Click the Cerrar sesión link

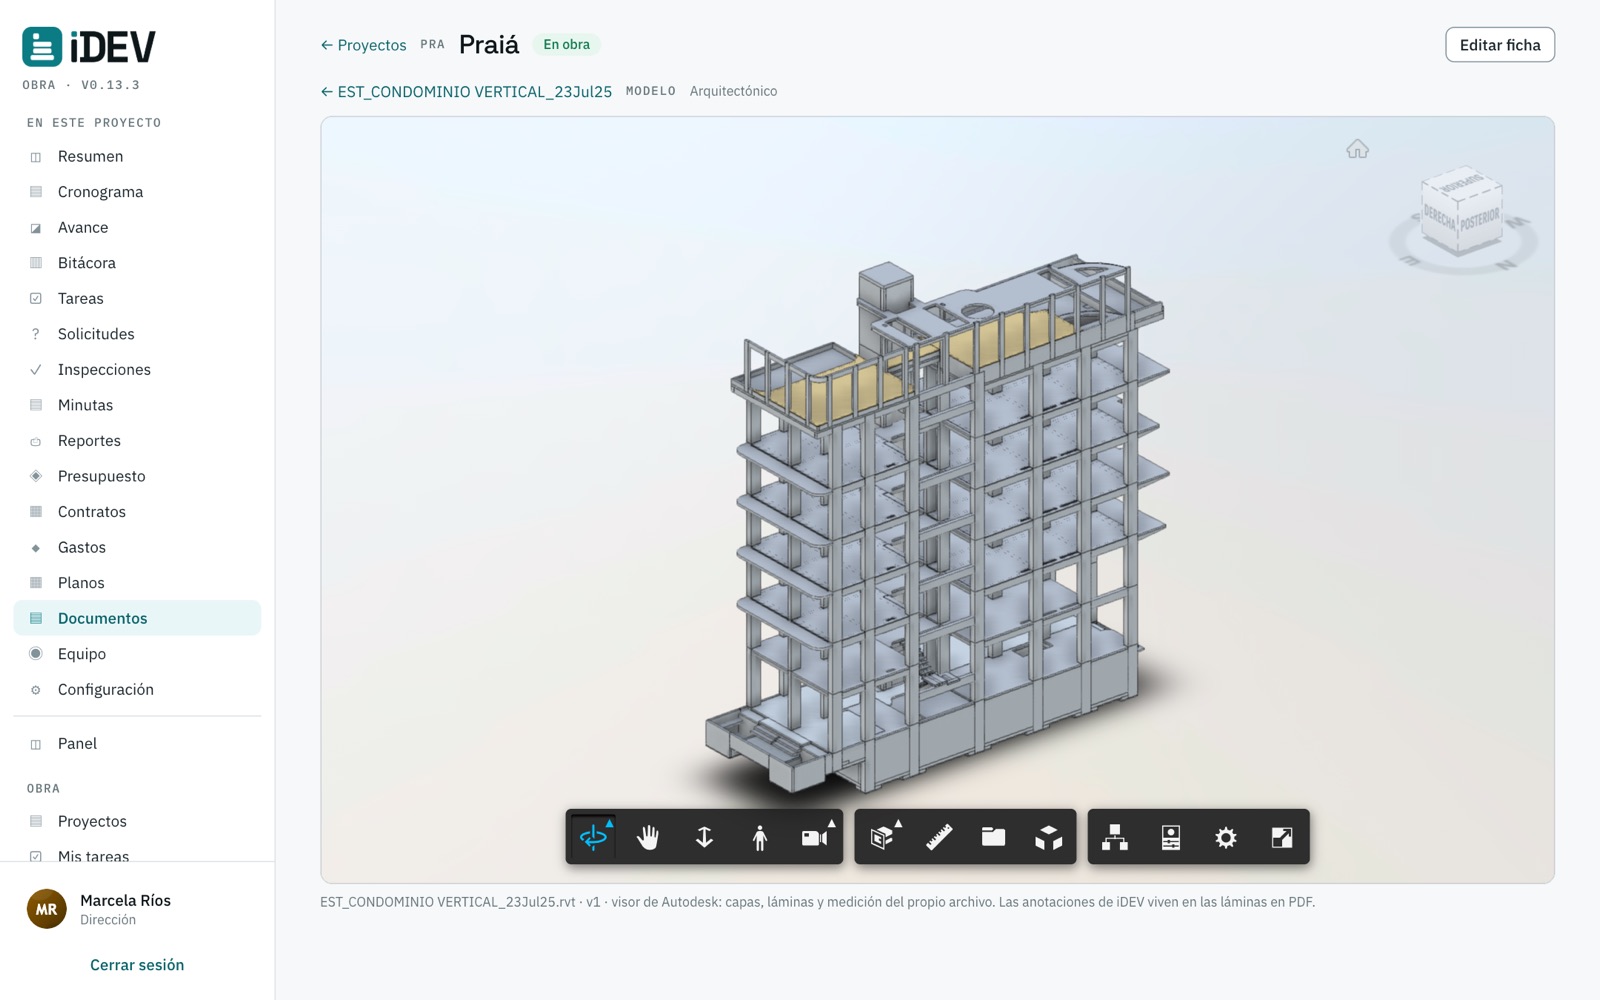[137, 965]
